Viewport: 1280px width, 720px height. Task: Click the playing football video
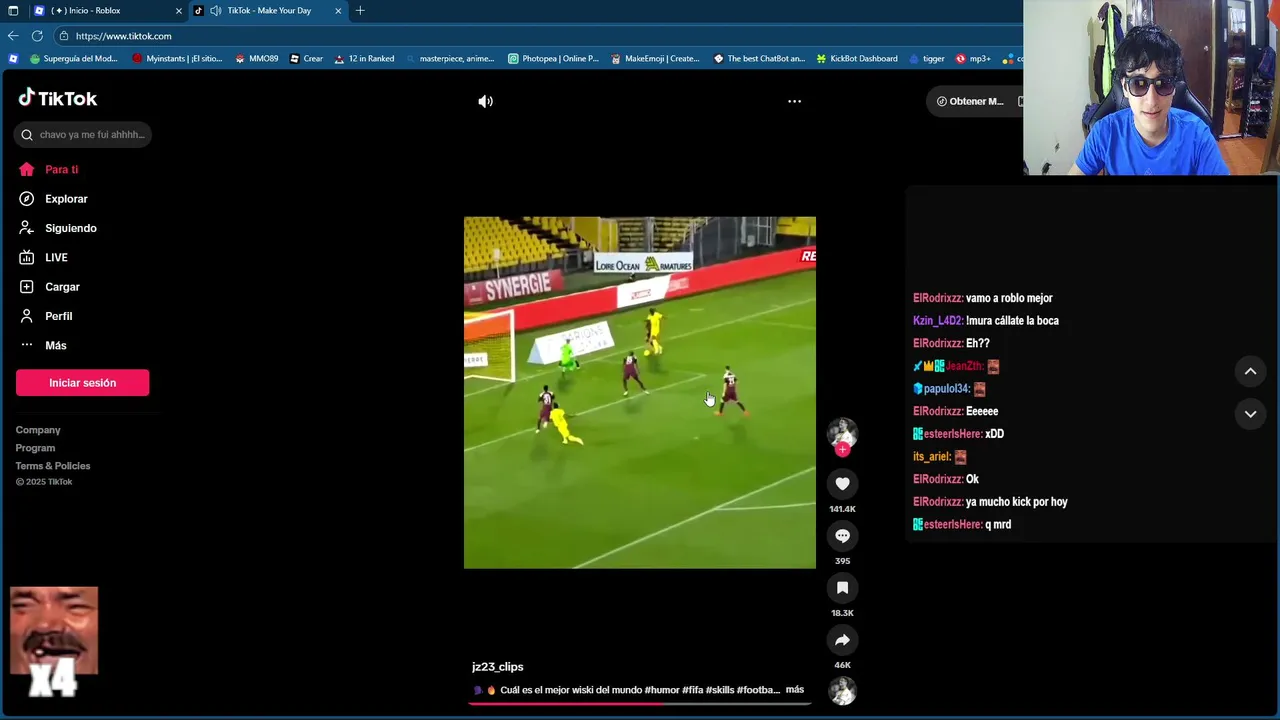(640, 393)
